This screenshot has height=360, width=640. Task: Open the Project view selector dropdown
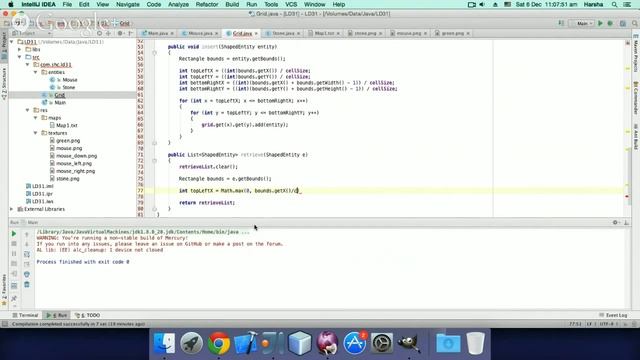click(x=32, y=33)
